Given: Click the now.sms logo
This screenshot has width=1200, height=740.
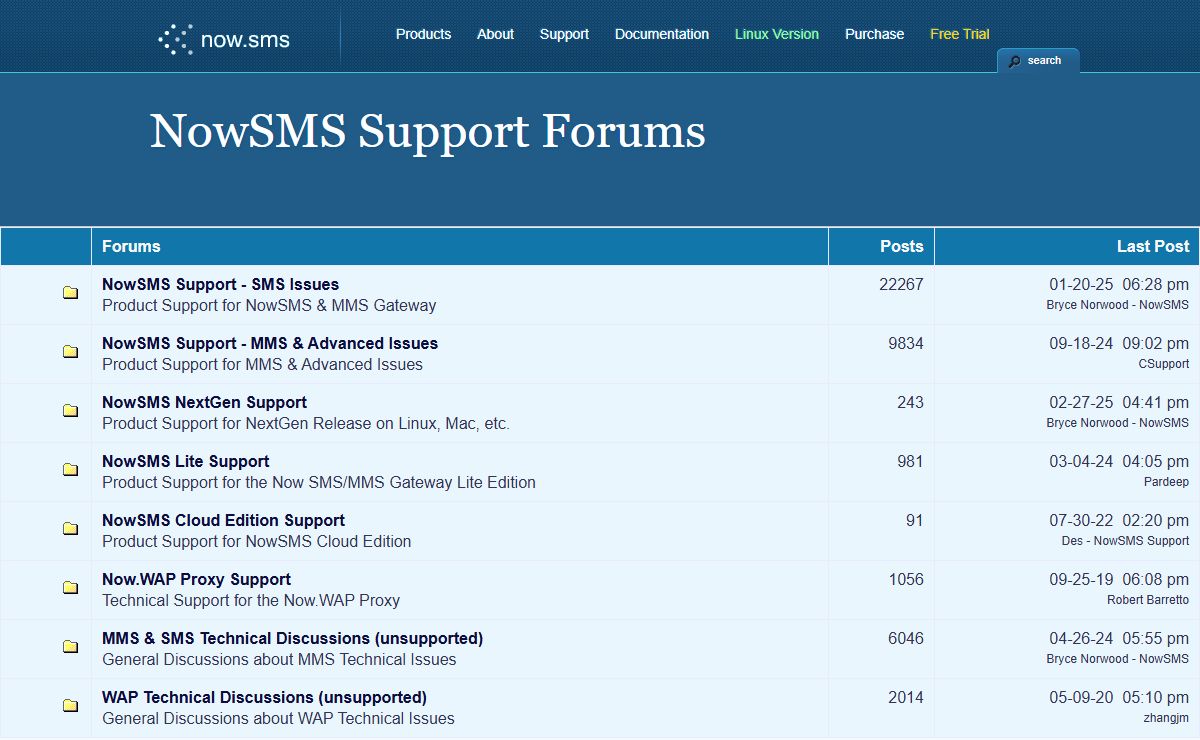Looking at the screenshot, I should 224,39.
